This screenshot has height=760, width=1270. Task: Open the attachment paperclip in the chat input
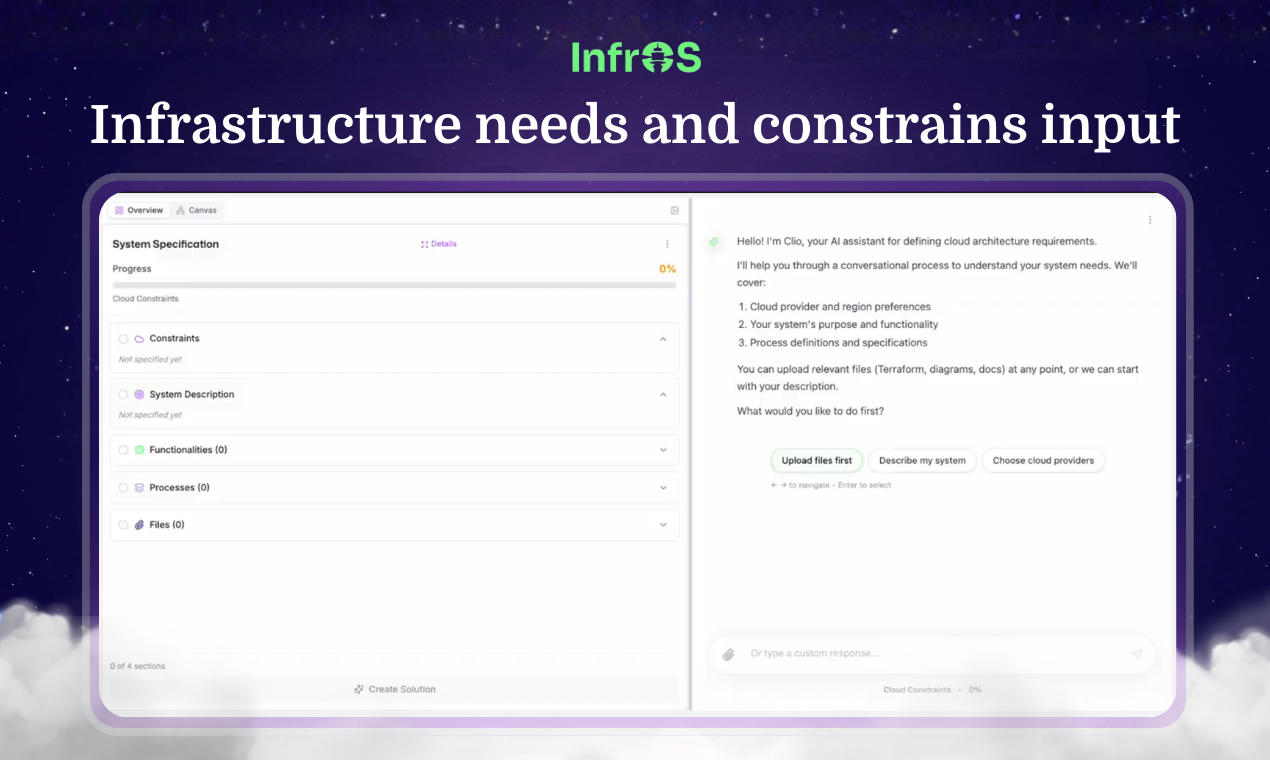coord(729,654)
